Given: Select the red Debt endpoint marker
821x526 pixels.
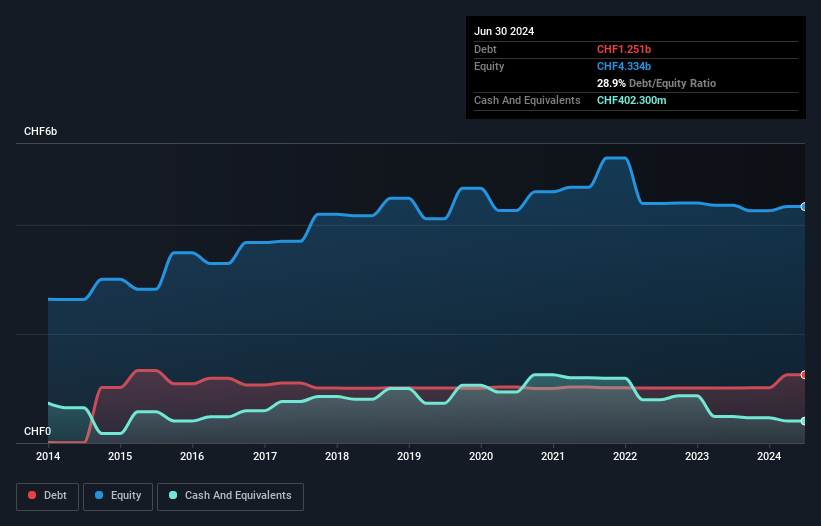Looking at the screenshot, I should click(804, 375).
